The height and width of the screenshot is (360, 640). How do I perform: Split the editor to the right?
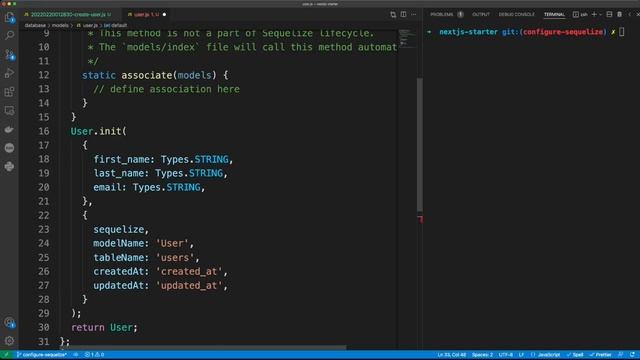click(x=403, y=14)
